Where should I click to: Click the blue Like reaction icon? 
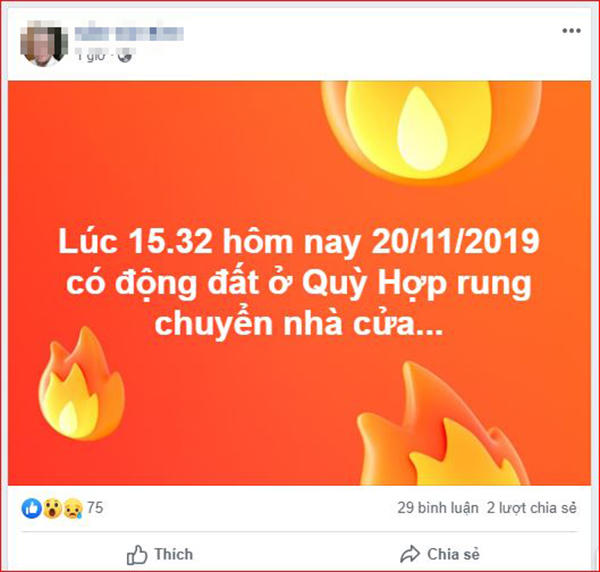click(31, 508)
